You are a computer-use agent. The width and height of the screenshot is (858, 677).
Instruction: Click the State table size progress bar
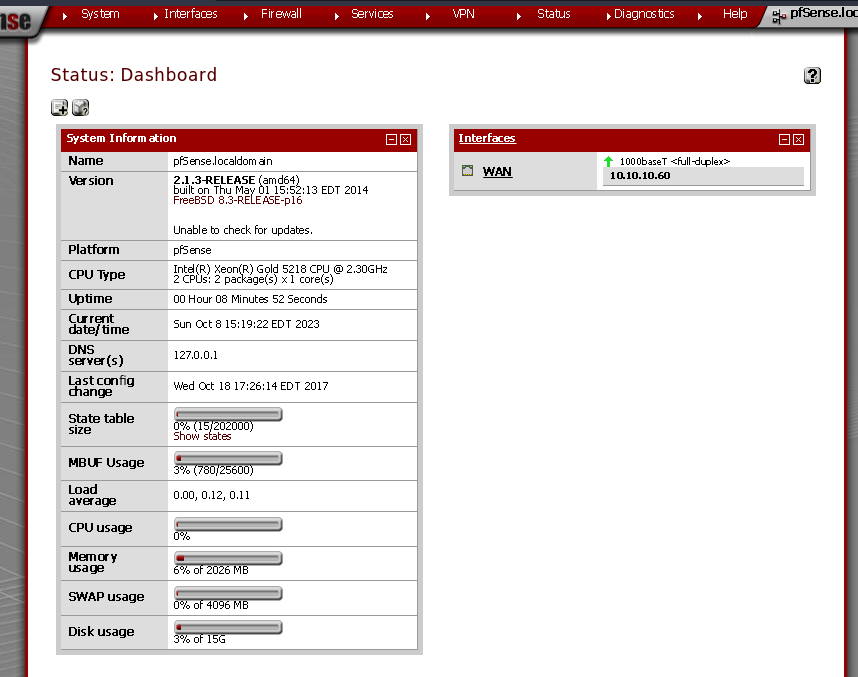point(228,414)
